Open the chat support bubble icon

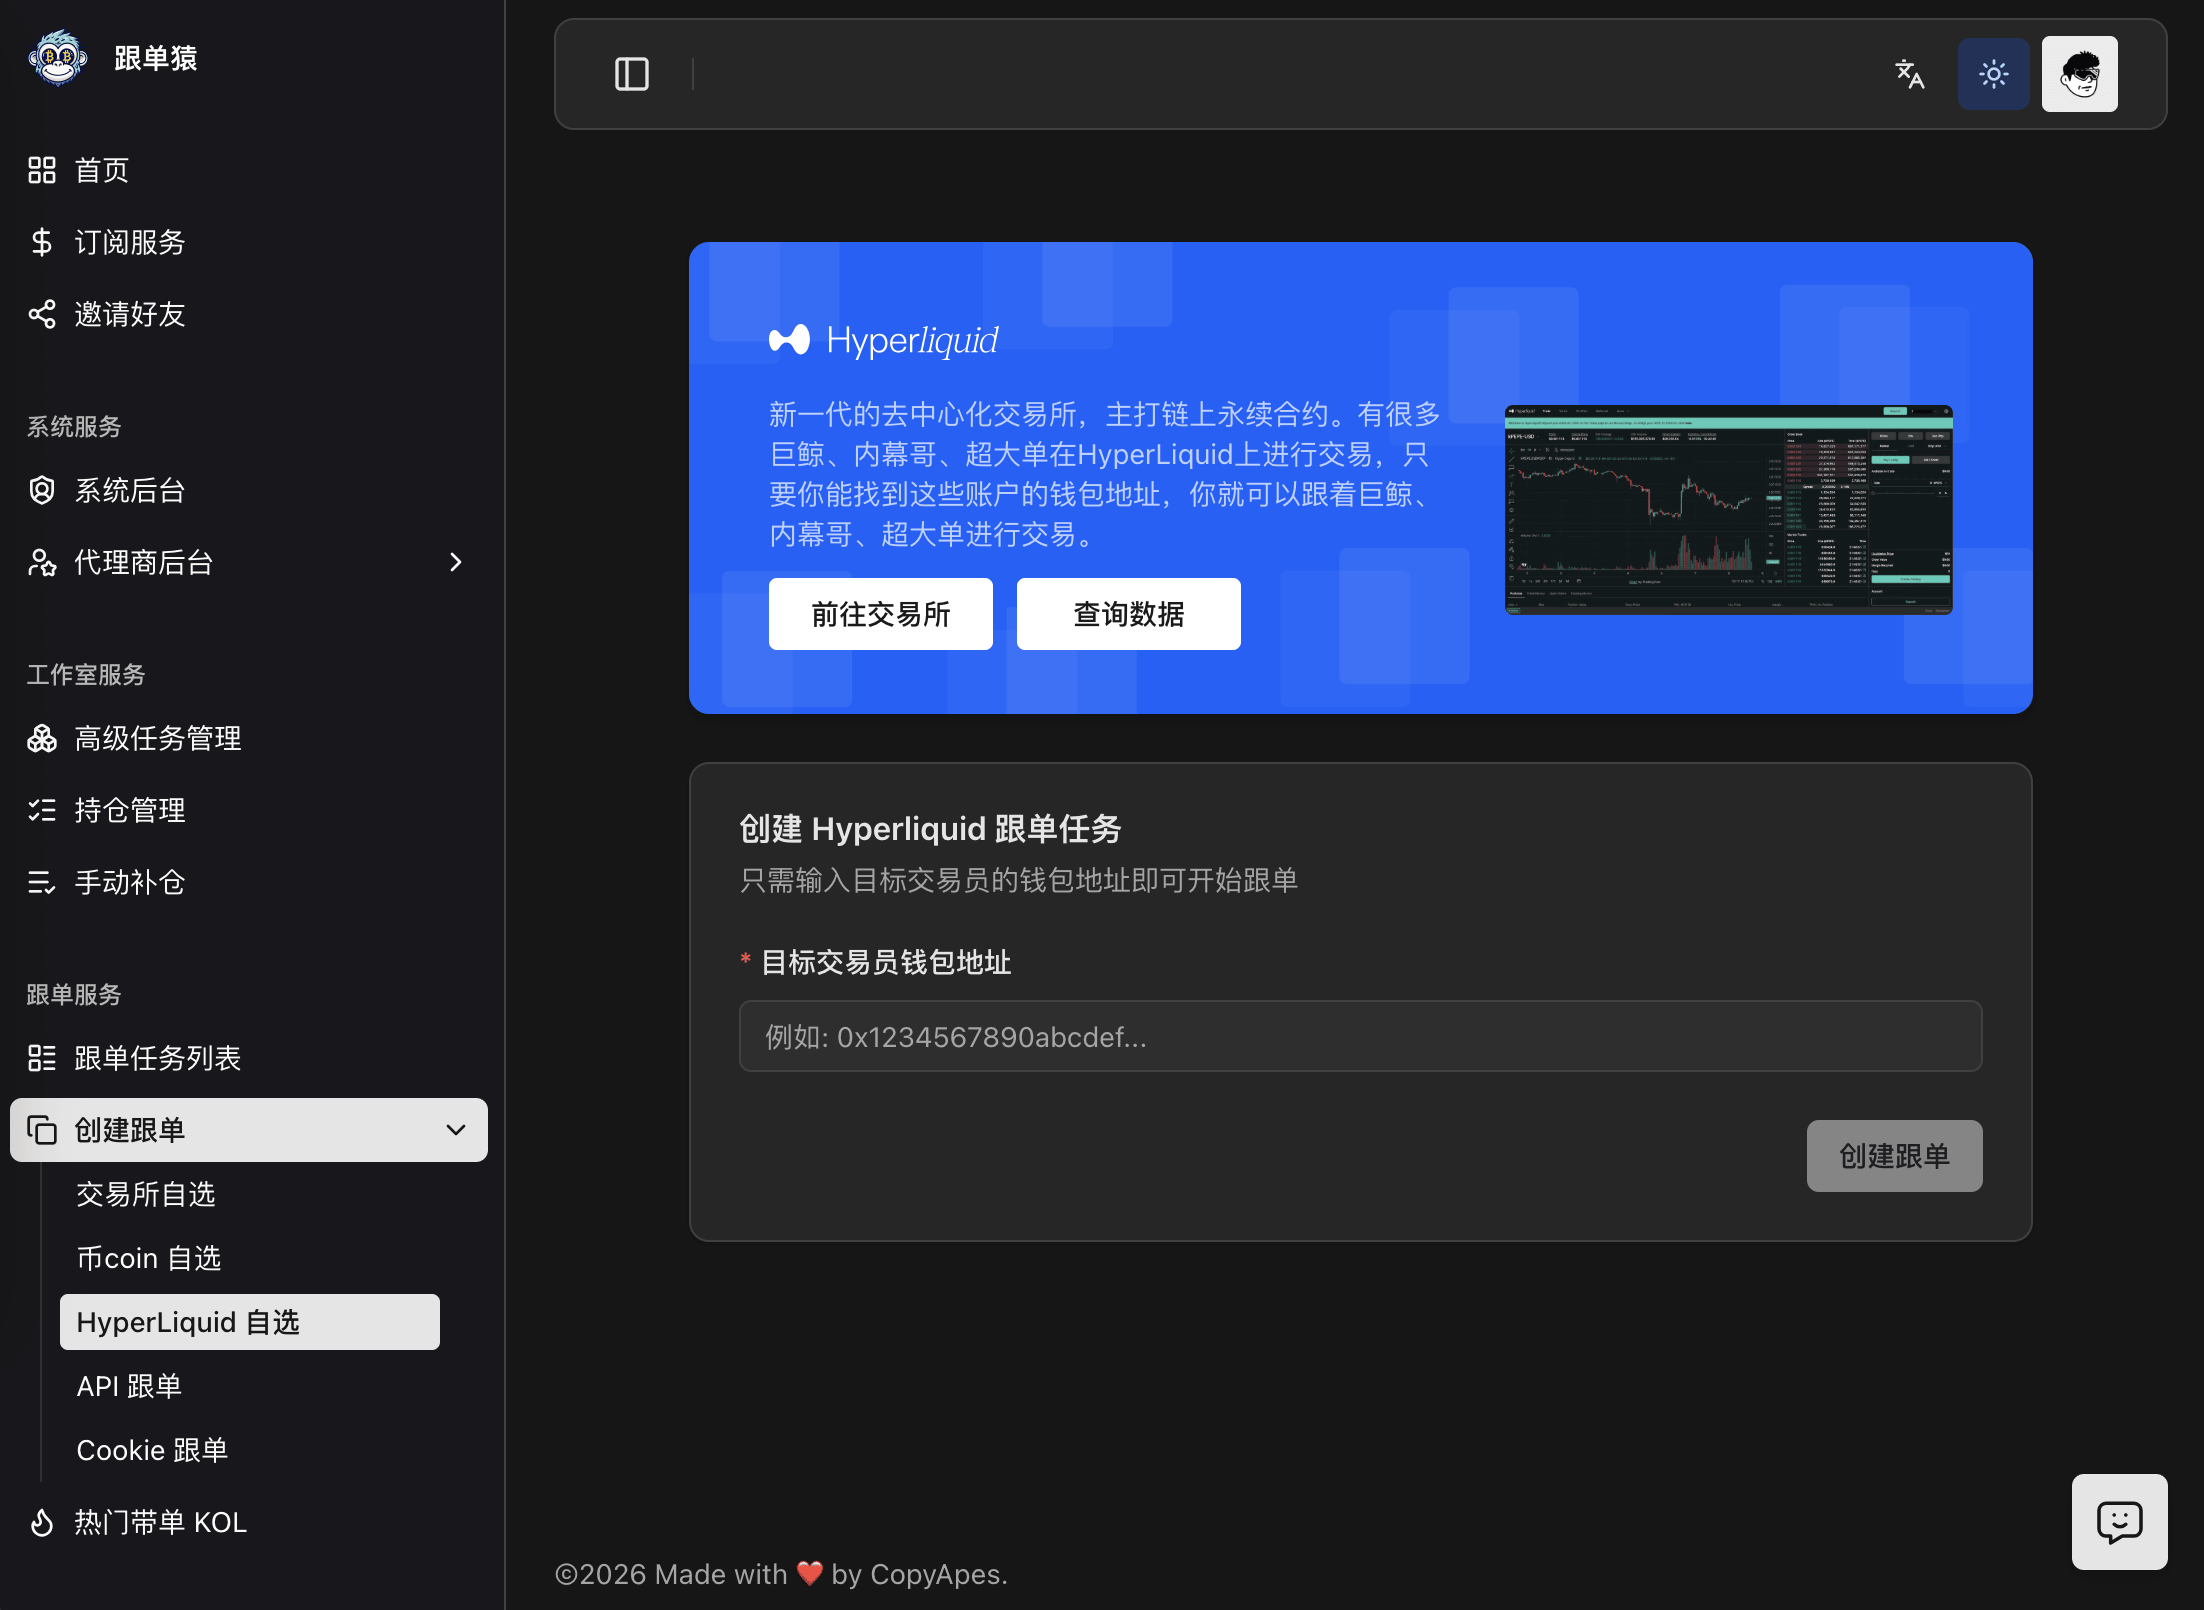pyautogui.click(x=2119, y=1521)
